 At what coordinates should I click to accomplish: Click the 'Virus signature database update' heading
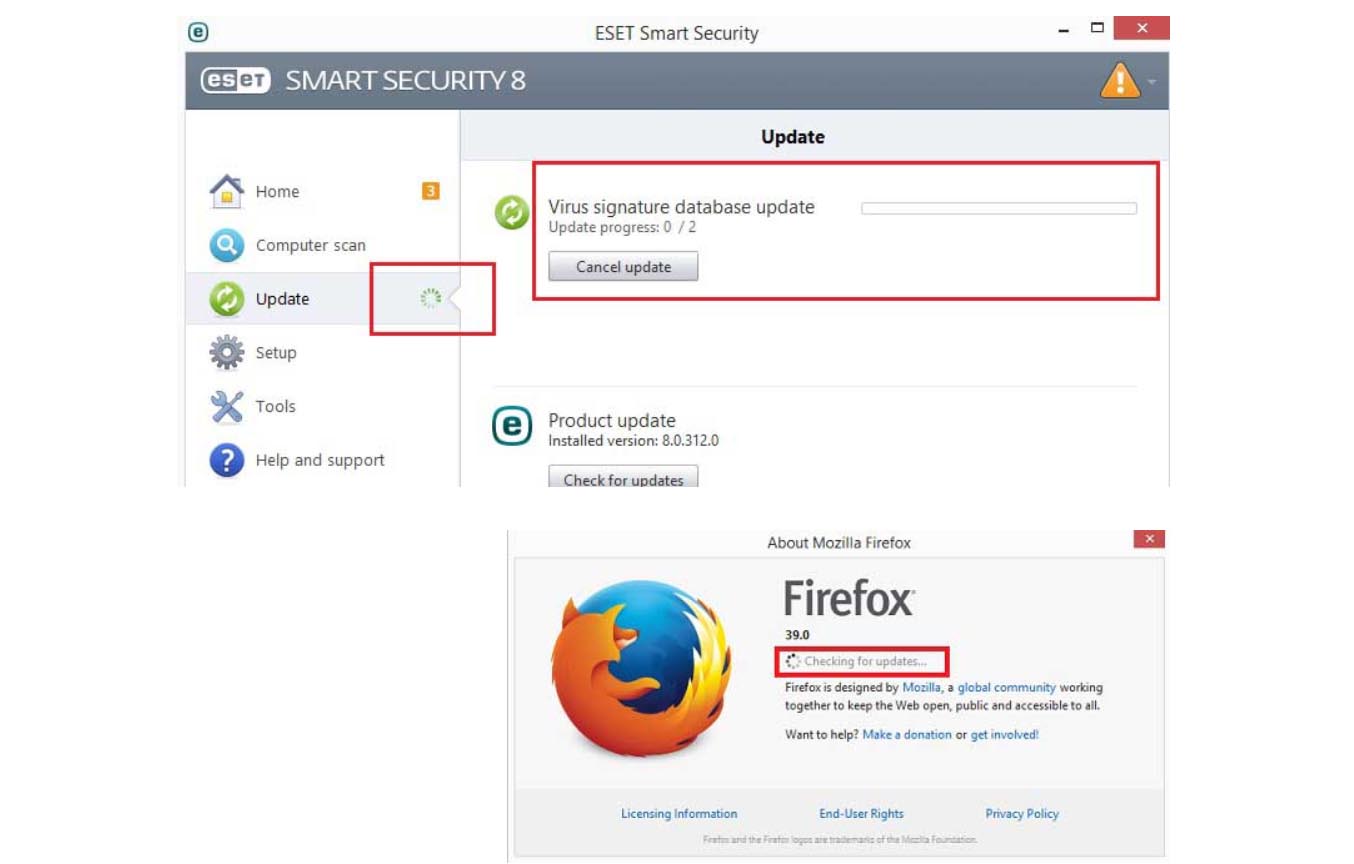(681, 207)
